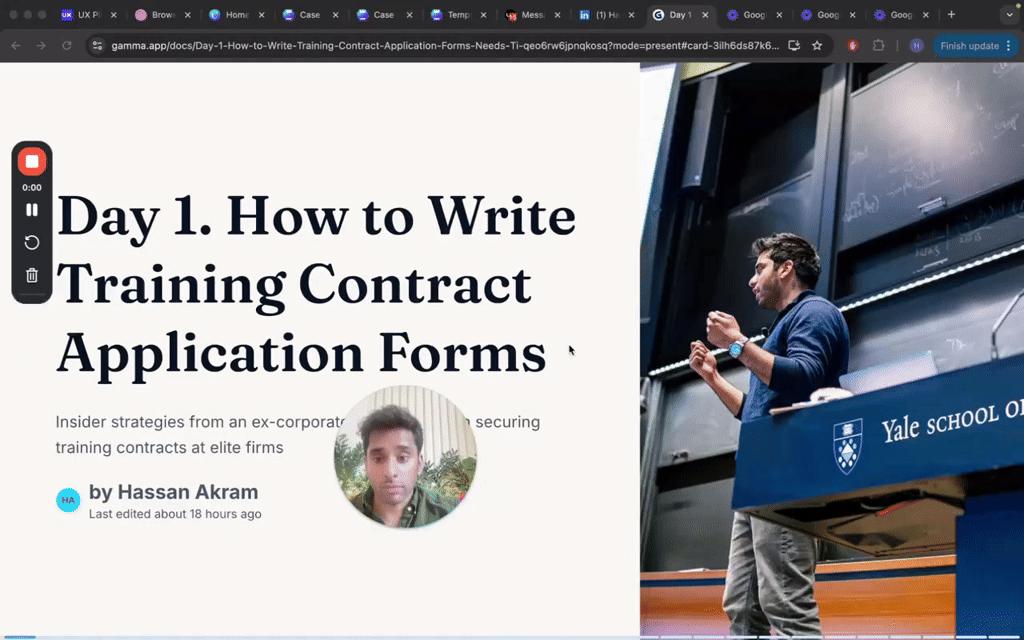Viewport: 1024px width, 640px height.
Task: Click the 'Last edited about 18 hours ago' text
Action: pos(175,514)
